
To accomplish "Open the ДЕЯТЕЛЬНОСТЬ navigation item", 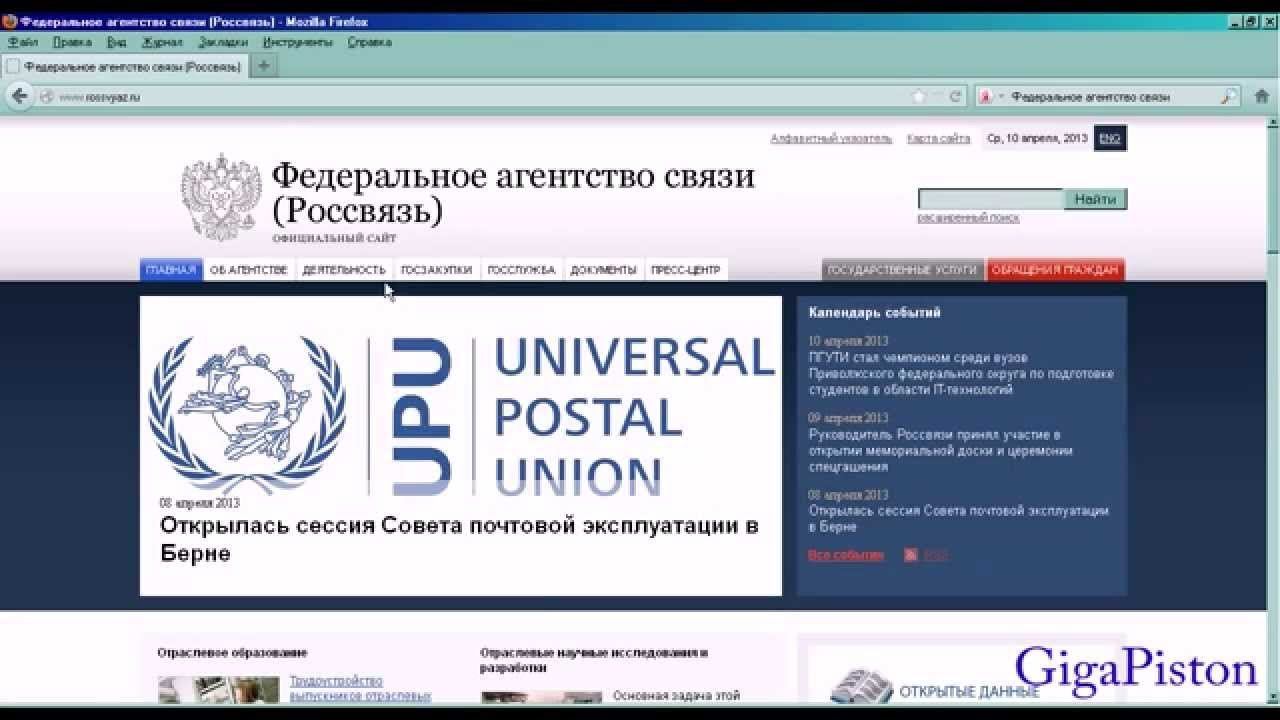I will (x=344, y=270).
